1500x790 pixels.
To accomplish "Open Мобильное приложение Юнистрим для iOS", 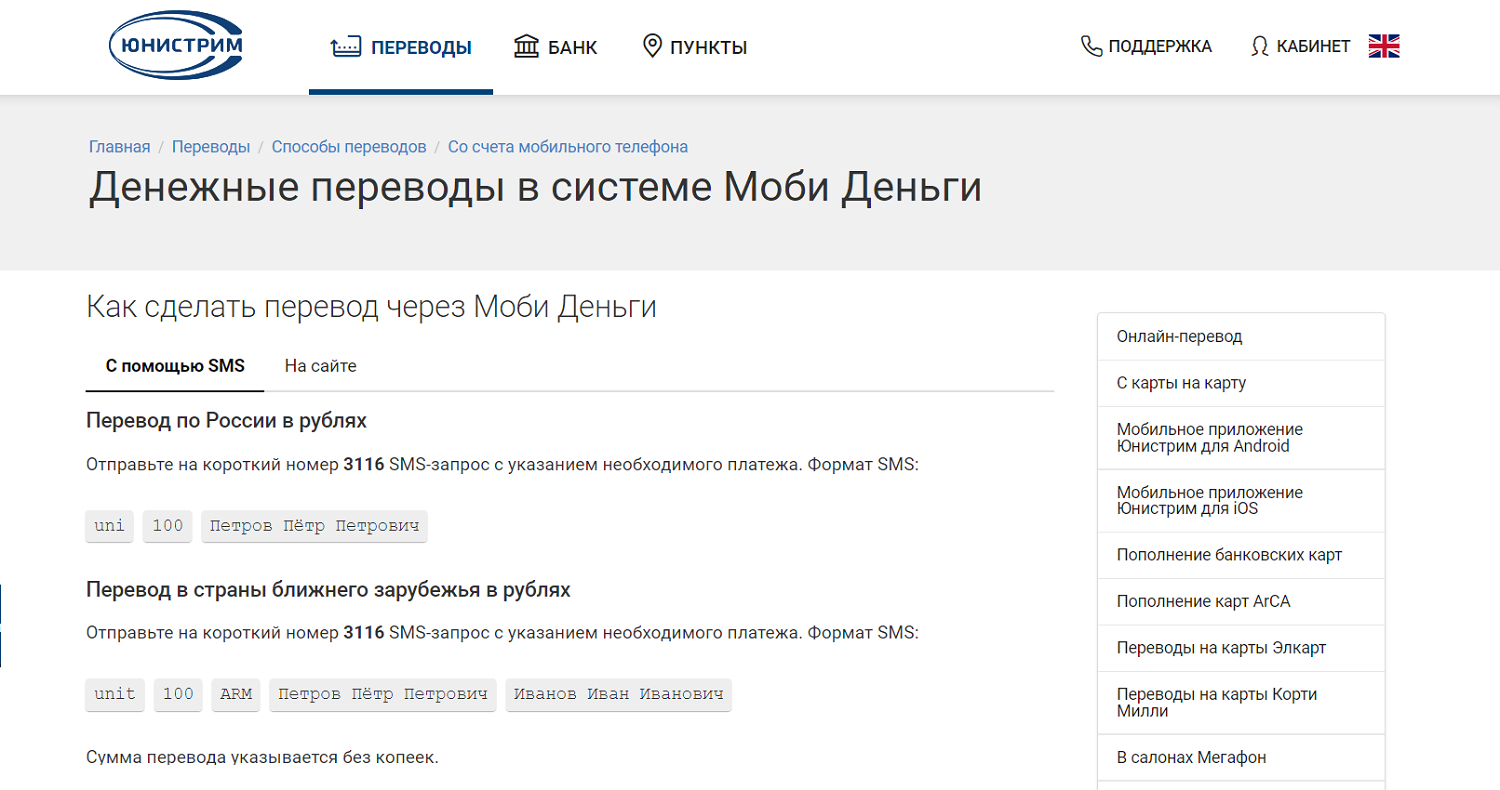I will click(1241, 501).
